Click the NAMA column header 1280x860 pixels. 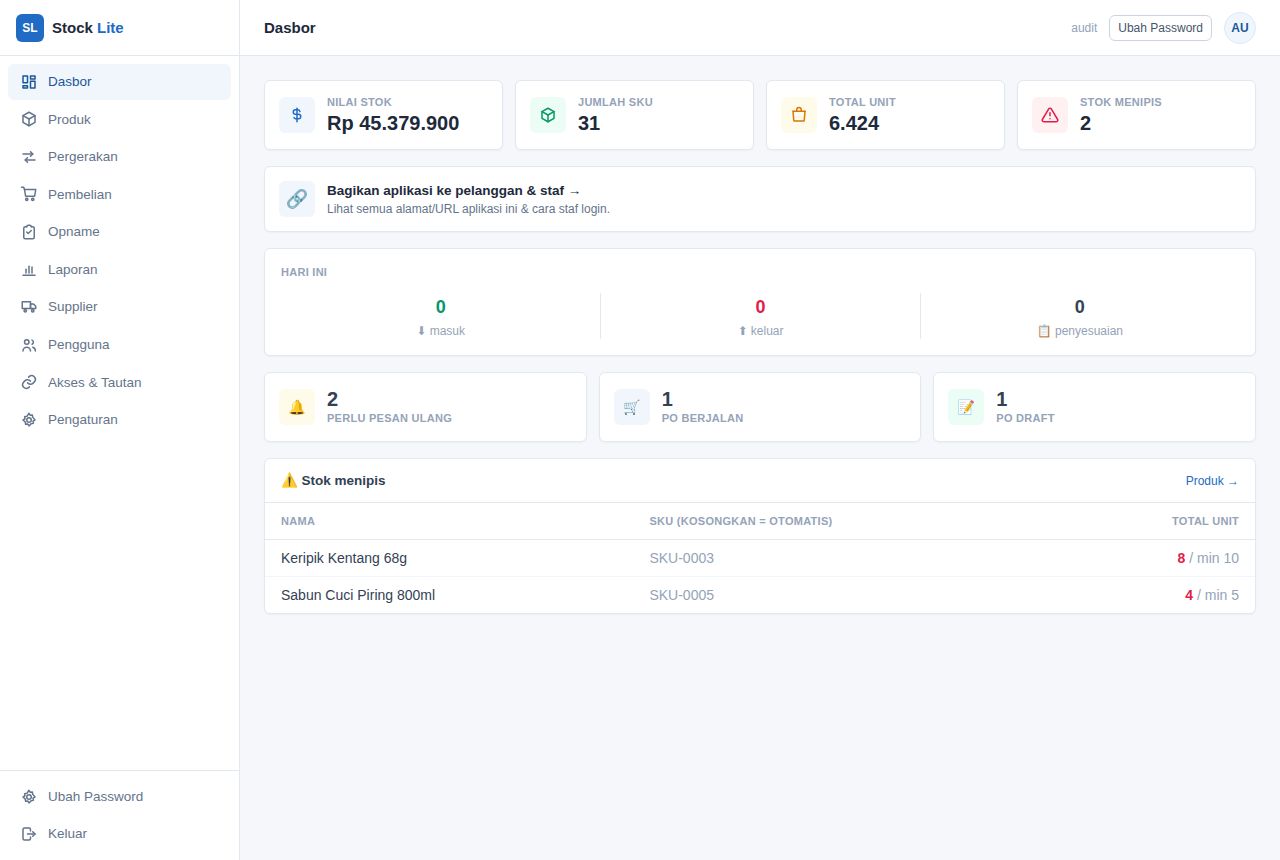tap(298, 521)
